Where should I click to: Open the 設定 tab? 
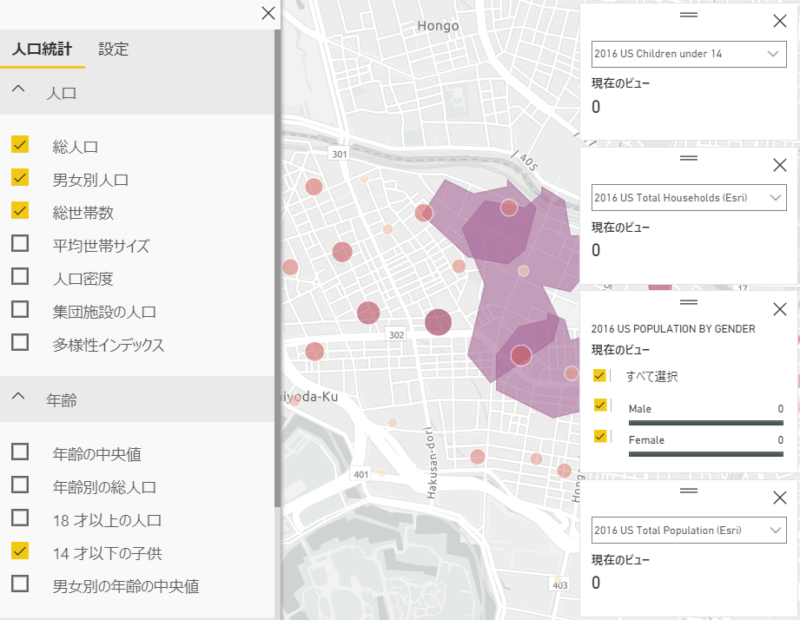[x=113, y=49]
